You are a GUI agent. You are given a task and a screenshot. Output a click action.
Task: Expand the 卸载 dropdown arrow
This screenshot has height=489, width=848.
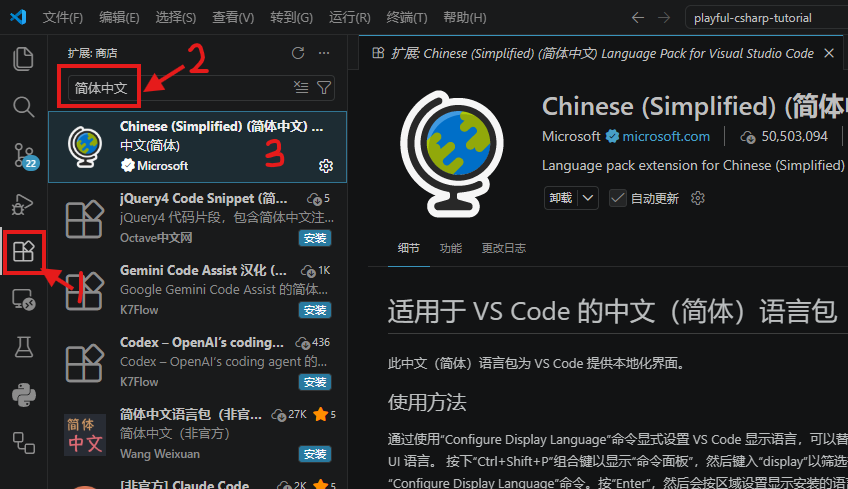[588, 199]
